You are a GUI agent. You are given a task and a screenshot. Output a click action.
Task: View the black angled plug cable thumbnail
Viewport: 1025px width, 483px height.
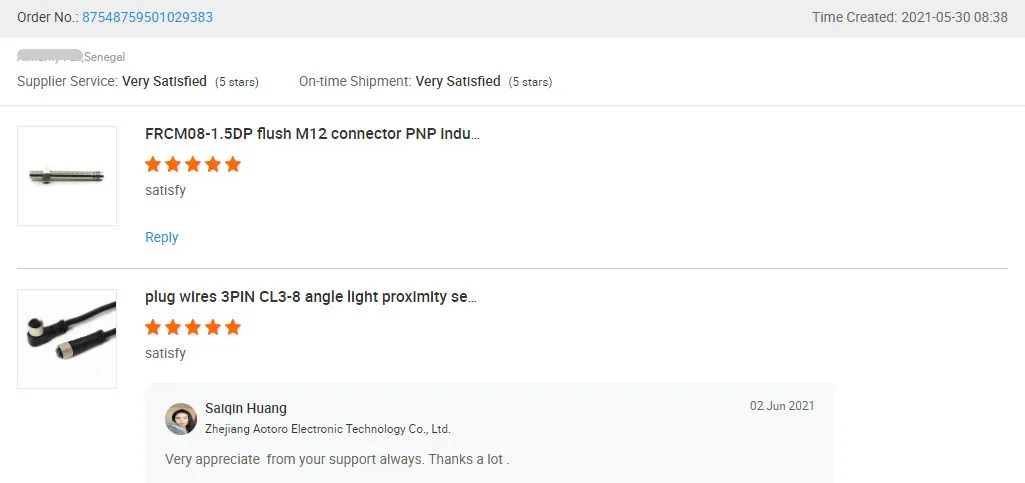click(x=67, y=339)
